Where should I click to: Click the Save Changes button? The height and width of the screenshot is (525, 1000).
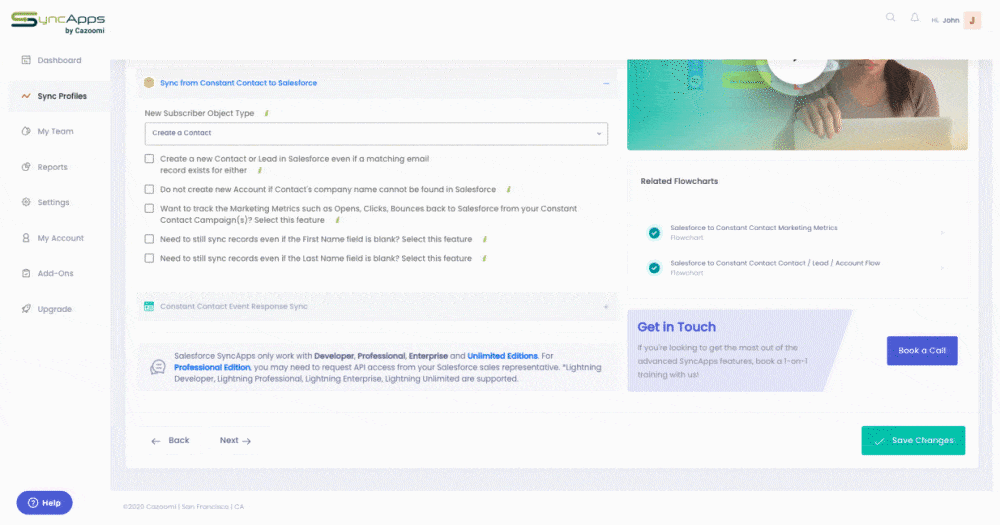pyautogui.click(x=913, y=441)
